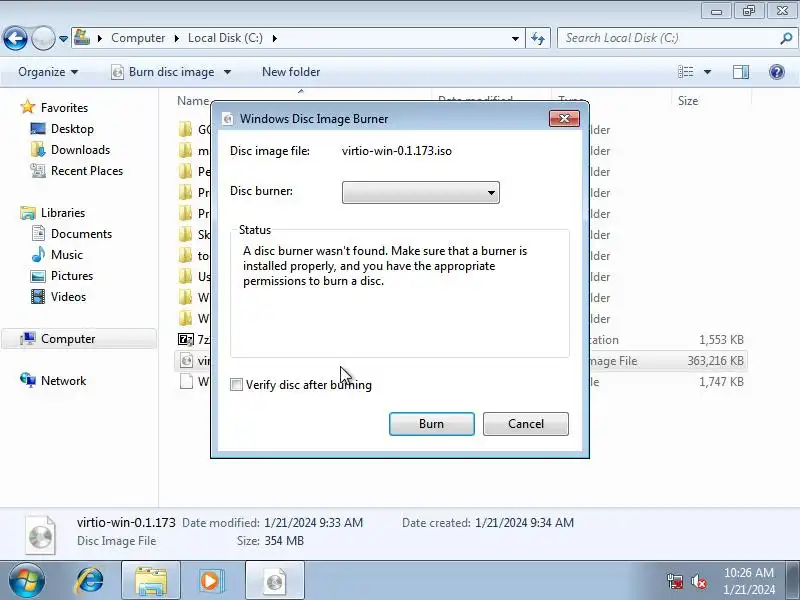Click the disc image file thumbnail in details pane
This screenshot has height=600, width=800.
click(x=40, y=535)
